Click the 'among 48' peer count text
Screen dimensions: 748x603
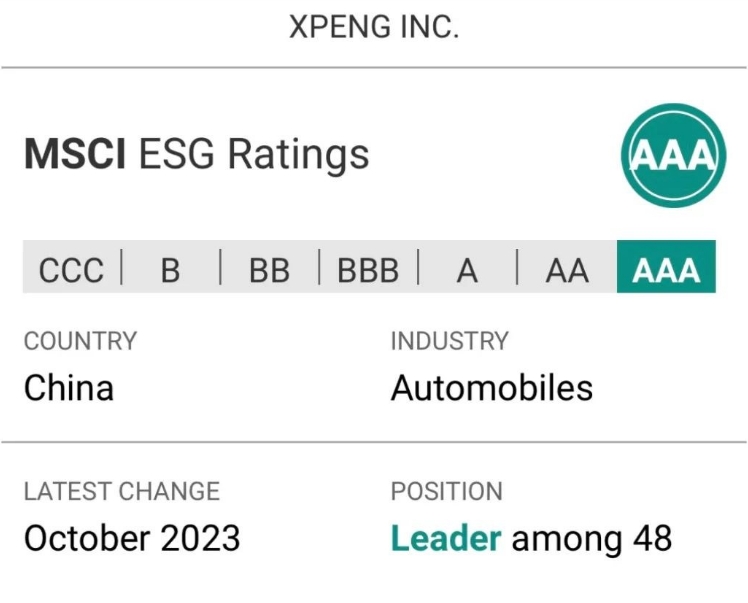pos(592,538)
